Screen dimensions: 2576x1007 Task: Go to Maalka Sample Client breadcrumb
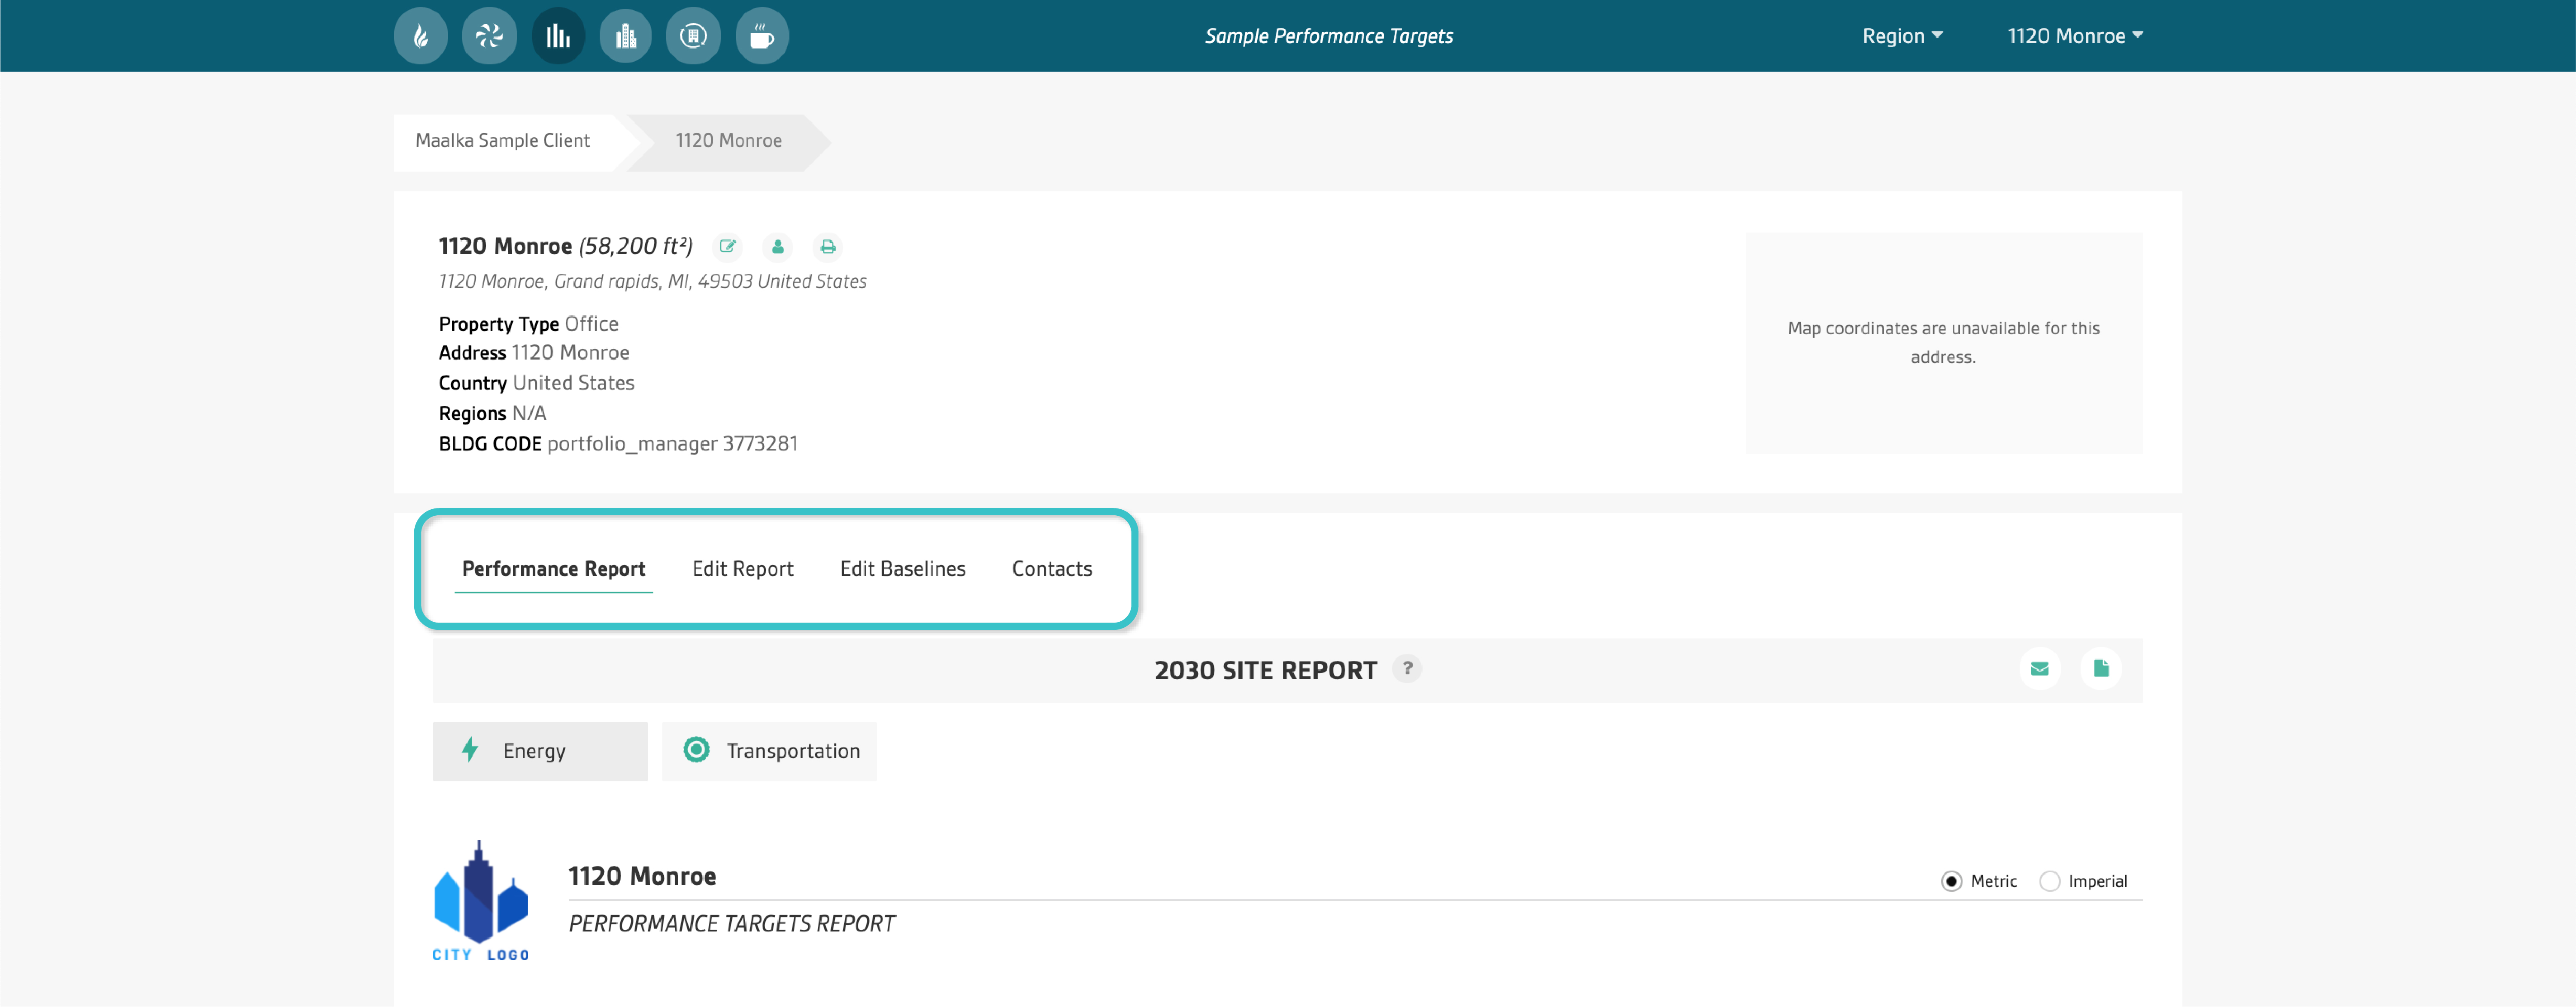[x=503, y=141]
